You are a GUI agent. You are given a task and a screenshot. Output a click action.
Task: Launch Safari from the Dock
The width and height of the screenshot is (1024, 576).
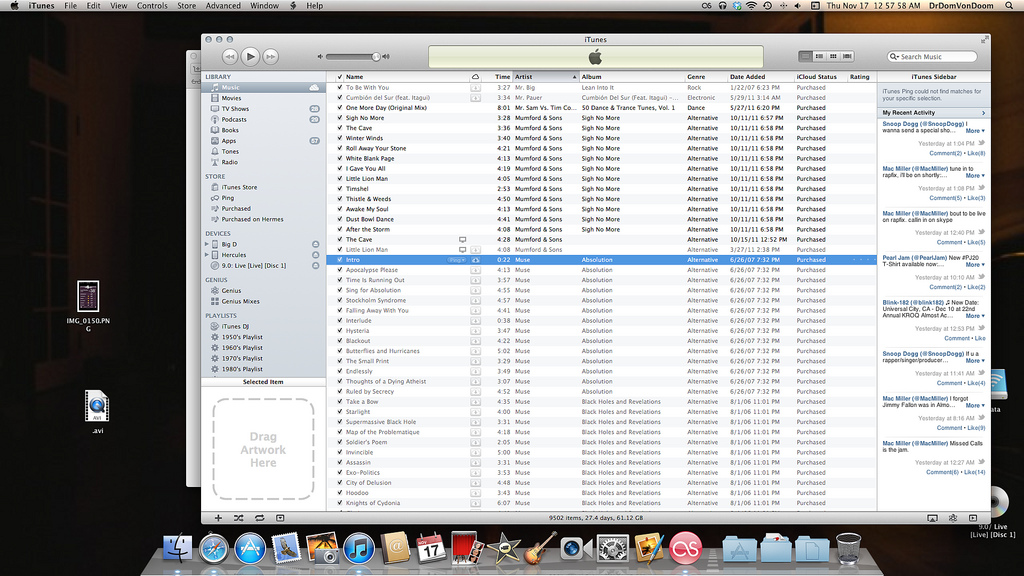(x=214, y=548)
